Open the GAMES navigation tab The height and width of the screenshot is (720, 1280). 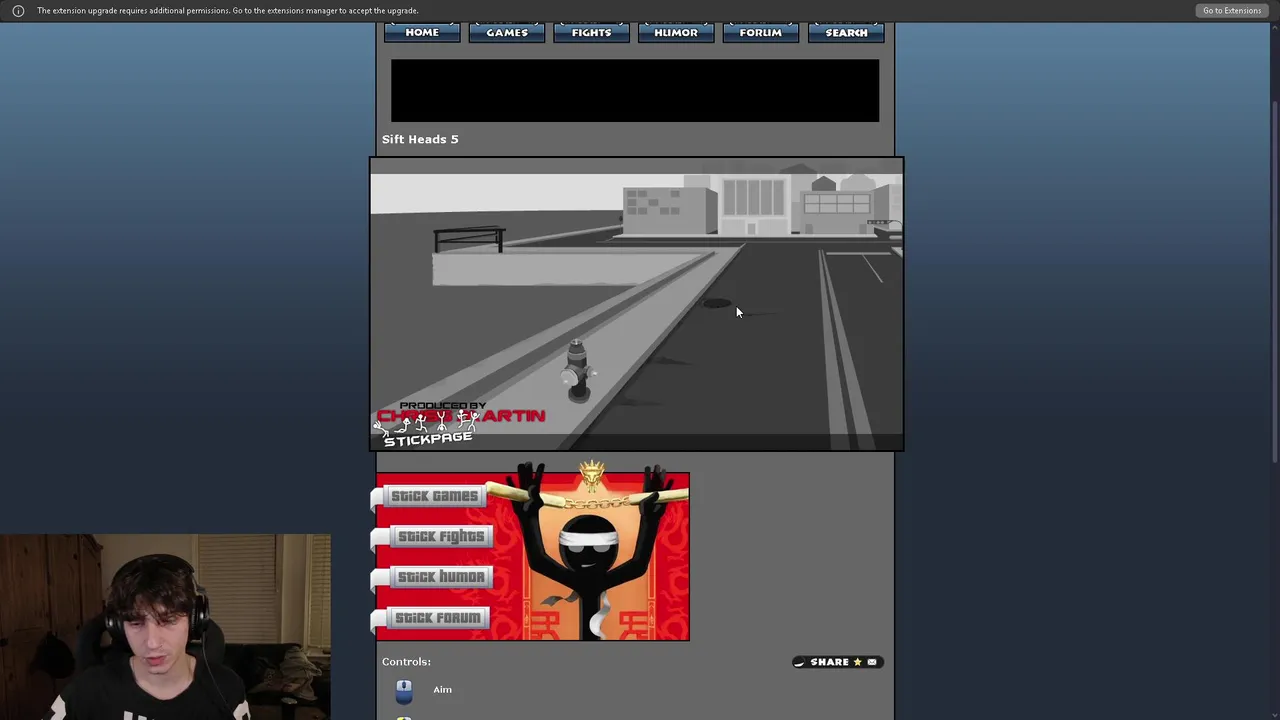tap(507, 33)
